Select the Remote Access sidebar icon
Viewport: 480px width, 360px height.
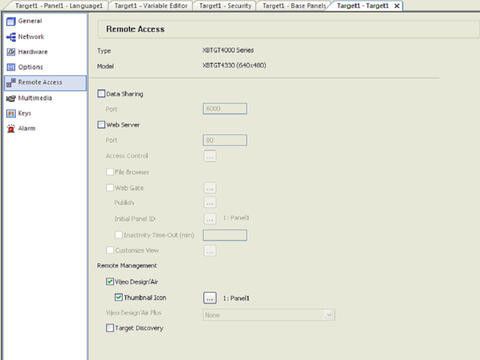[11, 83]
